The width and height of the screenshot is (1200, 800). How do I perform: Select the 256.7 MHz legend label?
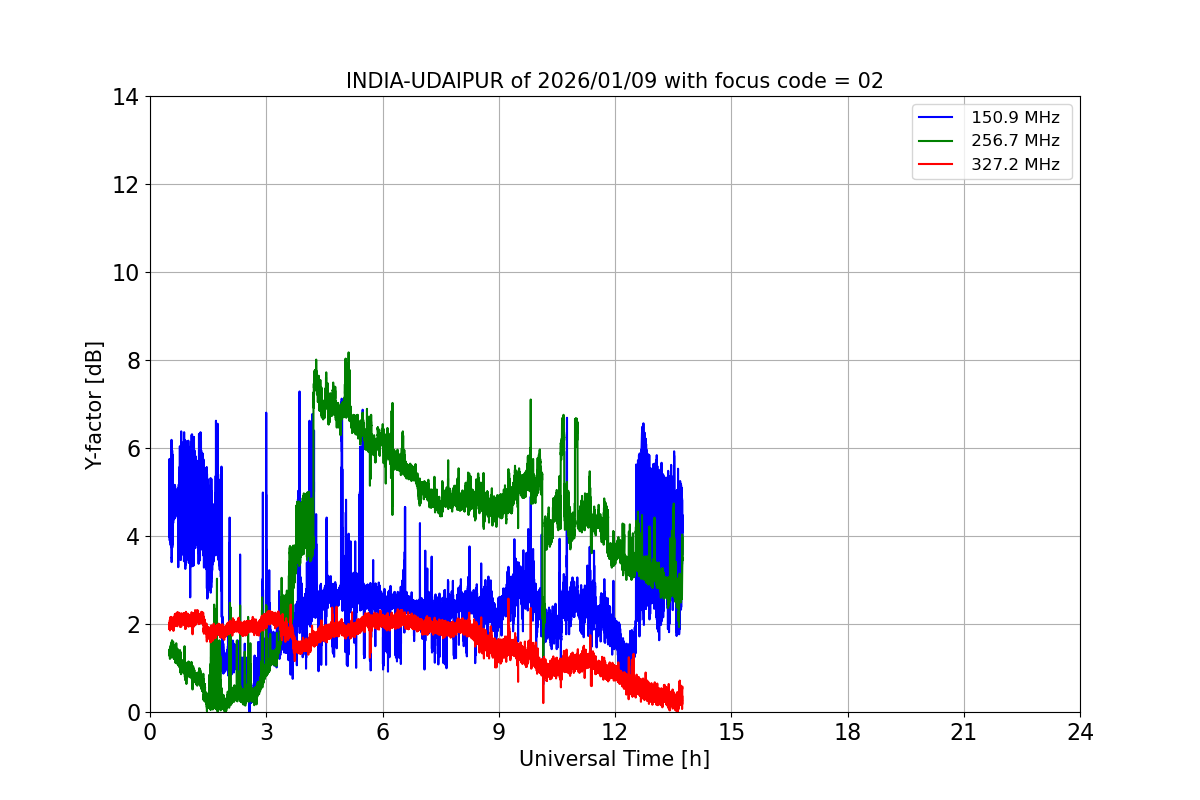click(1015, 141)
